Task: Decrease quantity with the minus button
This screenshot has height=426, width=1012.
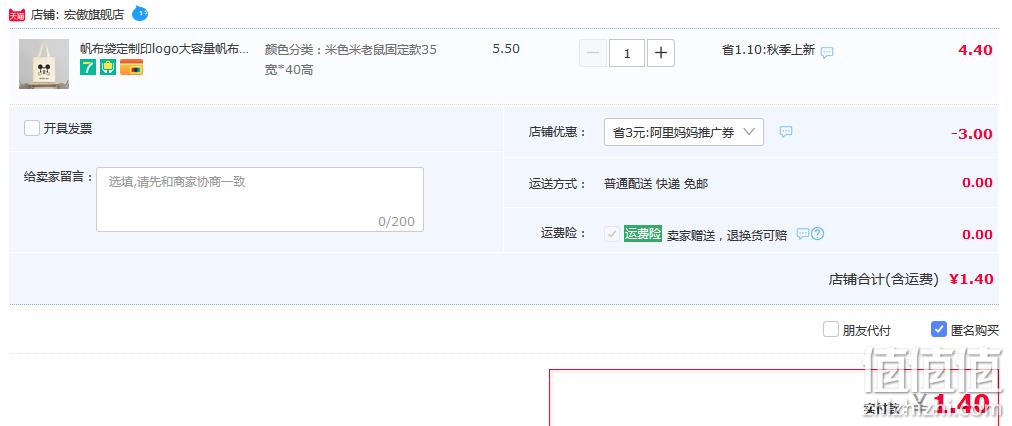Action: [x=592, y=54]
